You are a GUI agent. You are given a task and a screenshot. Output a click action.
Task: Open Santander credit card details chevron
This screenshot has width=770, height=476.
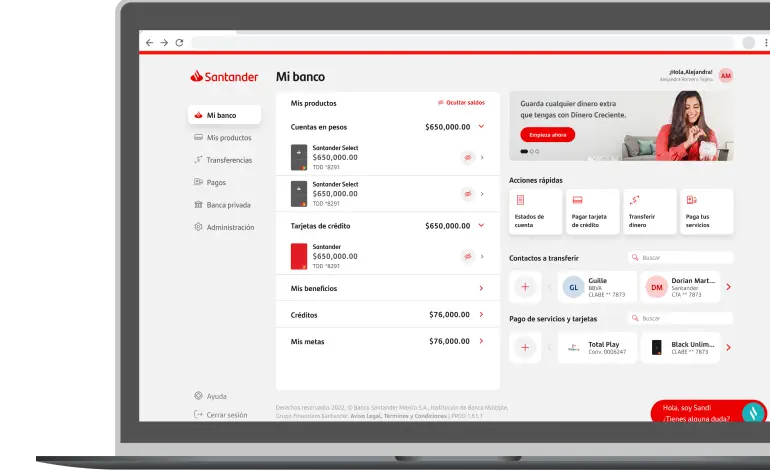[x=482, y=256]
